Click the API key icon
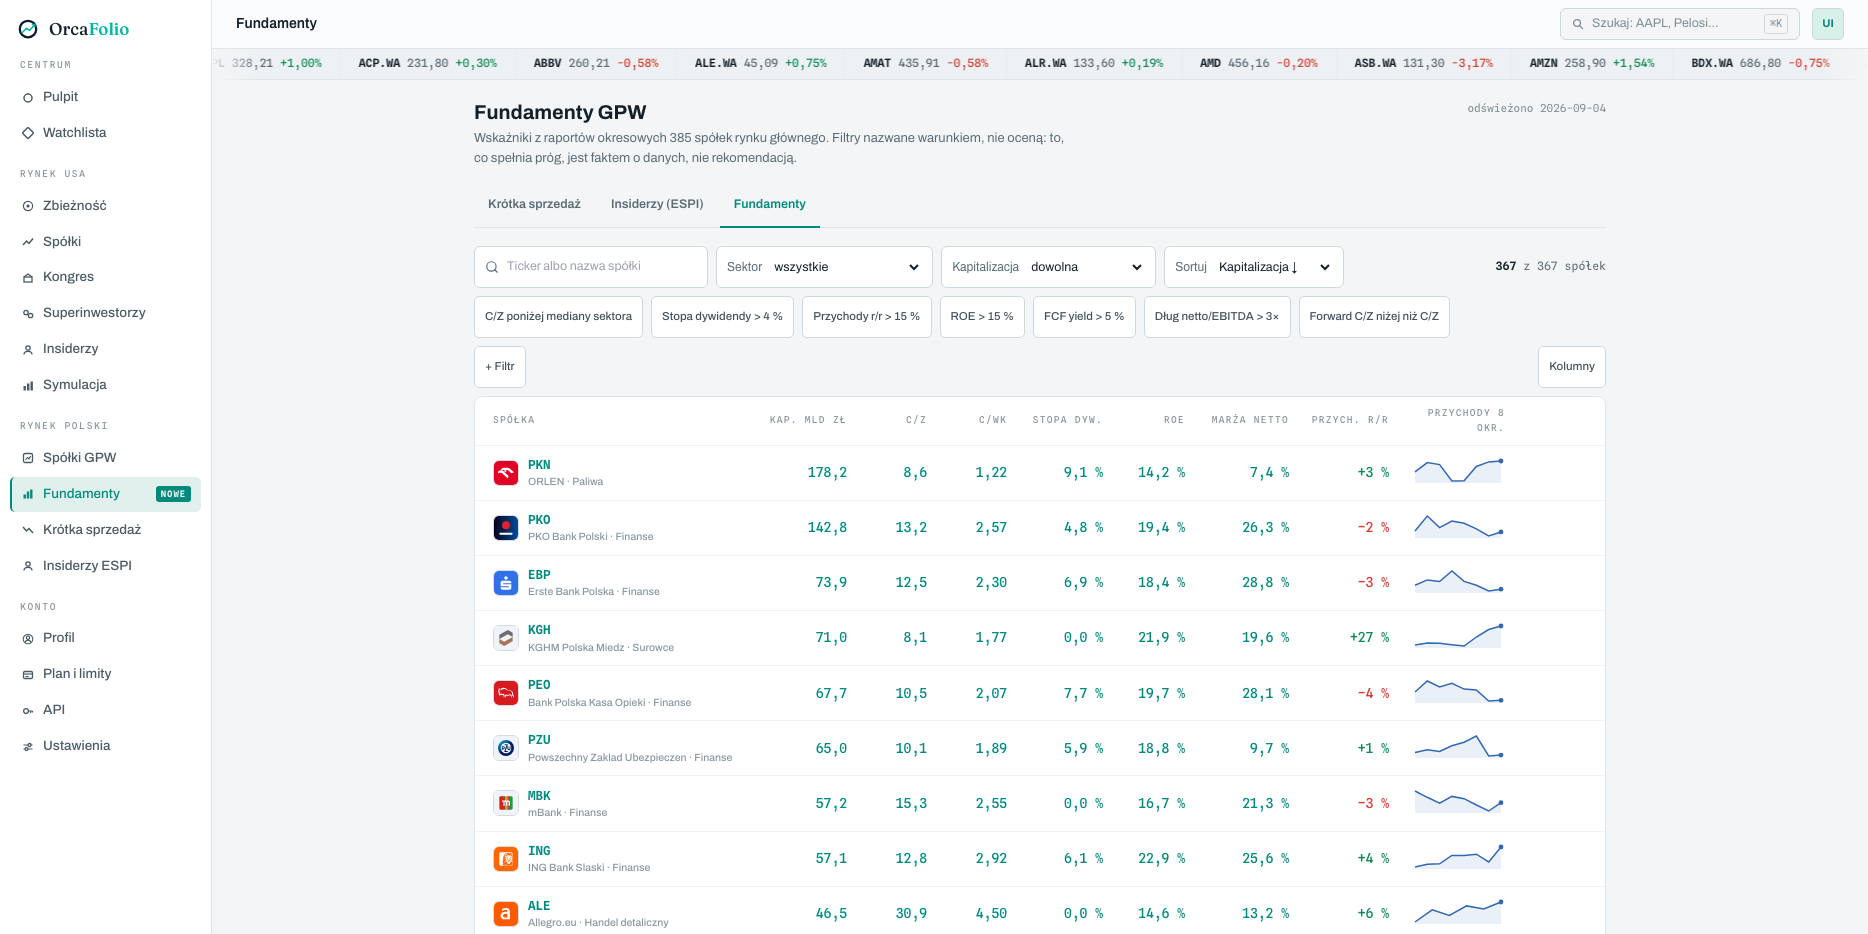Image resolution: width=1868 pixels, height=934 pixels. (28, 710)
